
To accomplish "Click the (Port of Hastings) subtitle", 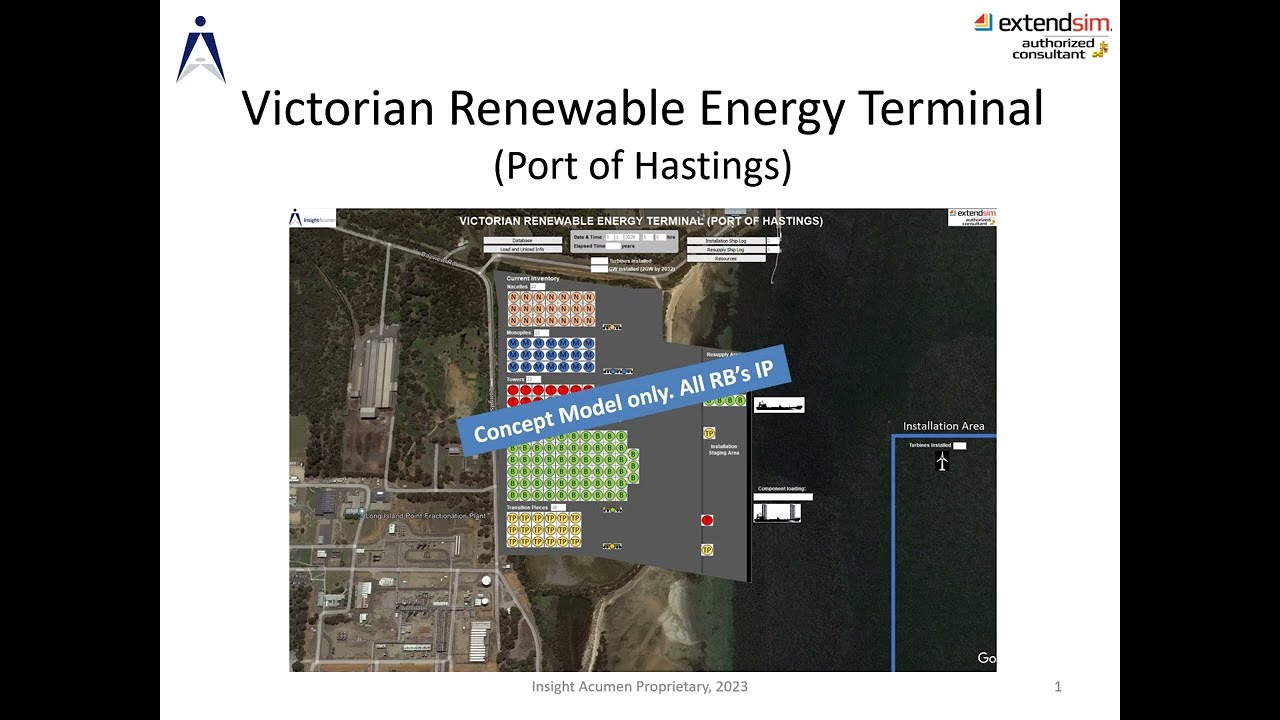I will tap(643, 166).
